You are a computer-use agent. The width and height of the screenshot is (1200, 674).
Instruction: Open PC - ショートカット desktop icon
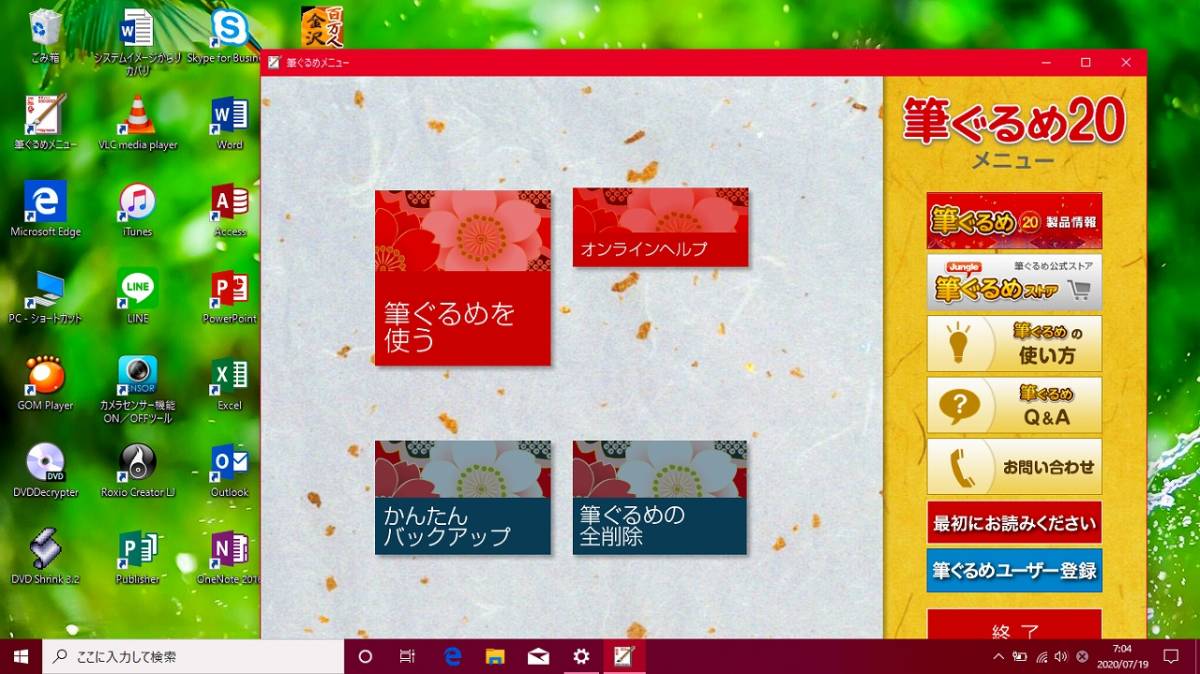pos(45,296)
